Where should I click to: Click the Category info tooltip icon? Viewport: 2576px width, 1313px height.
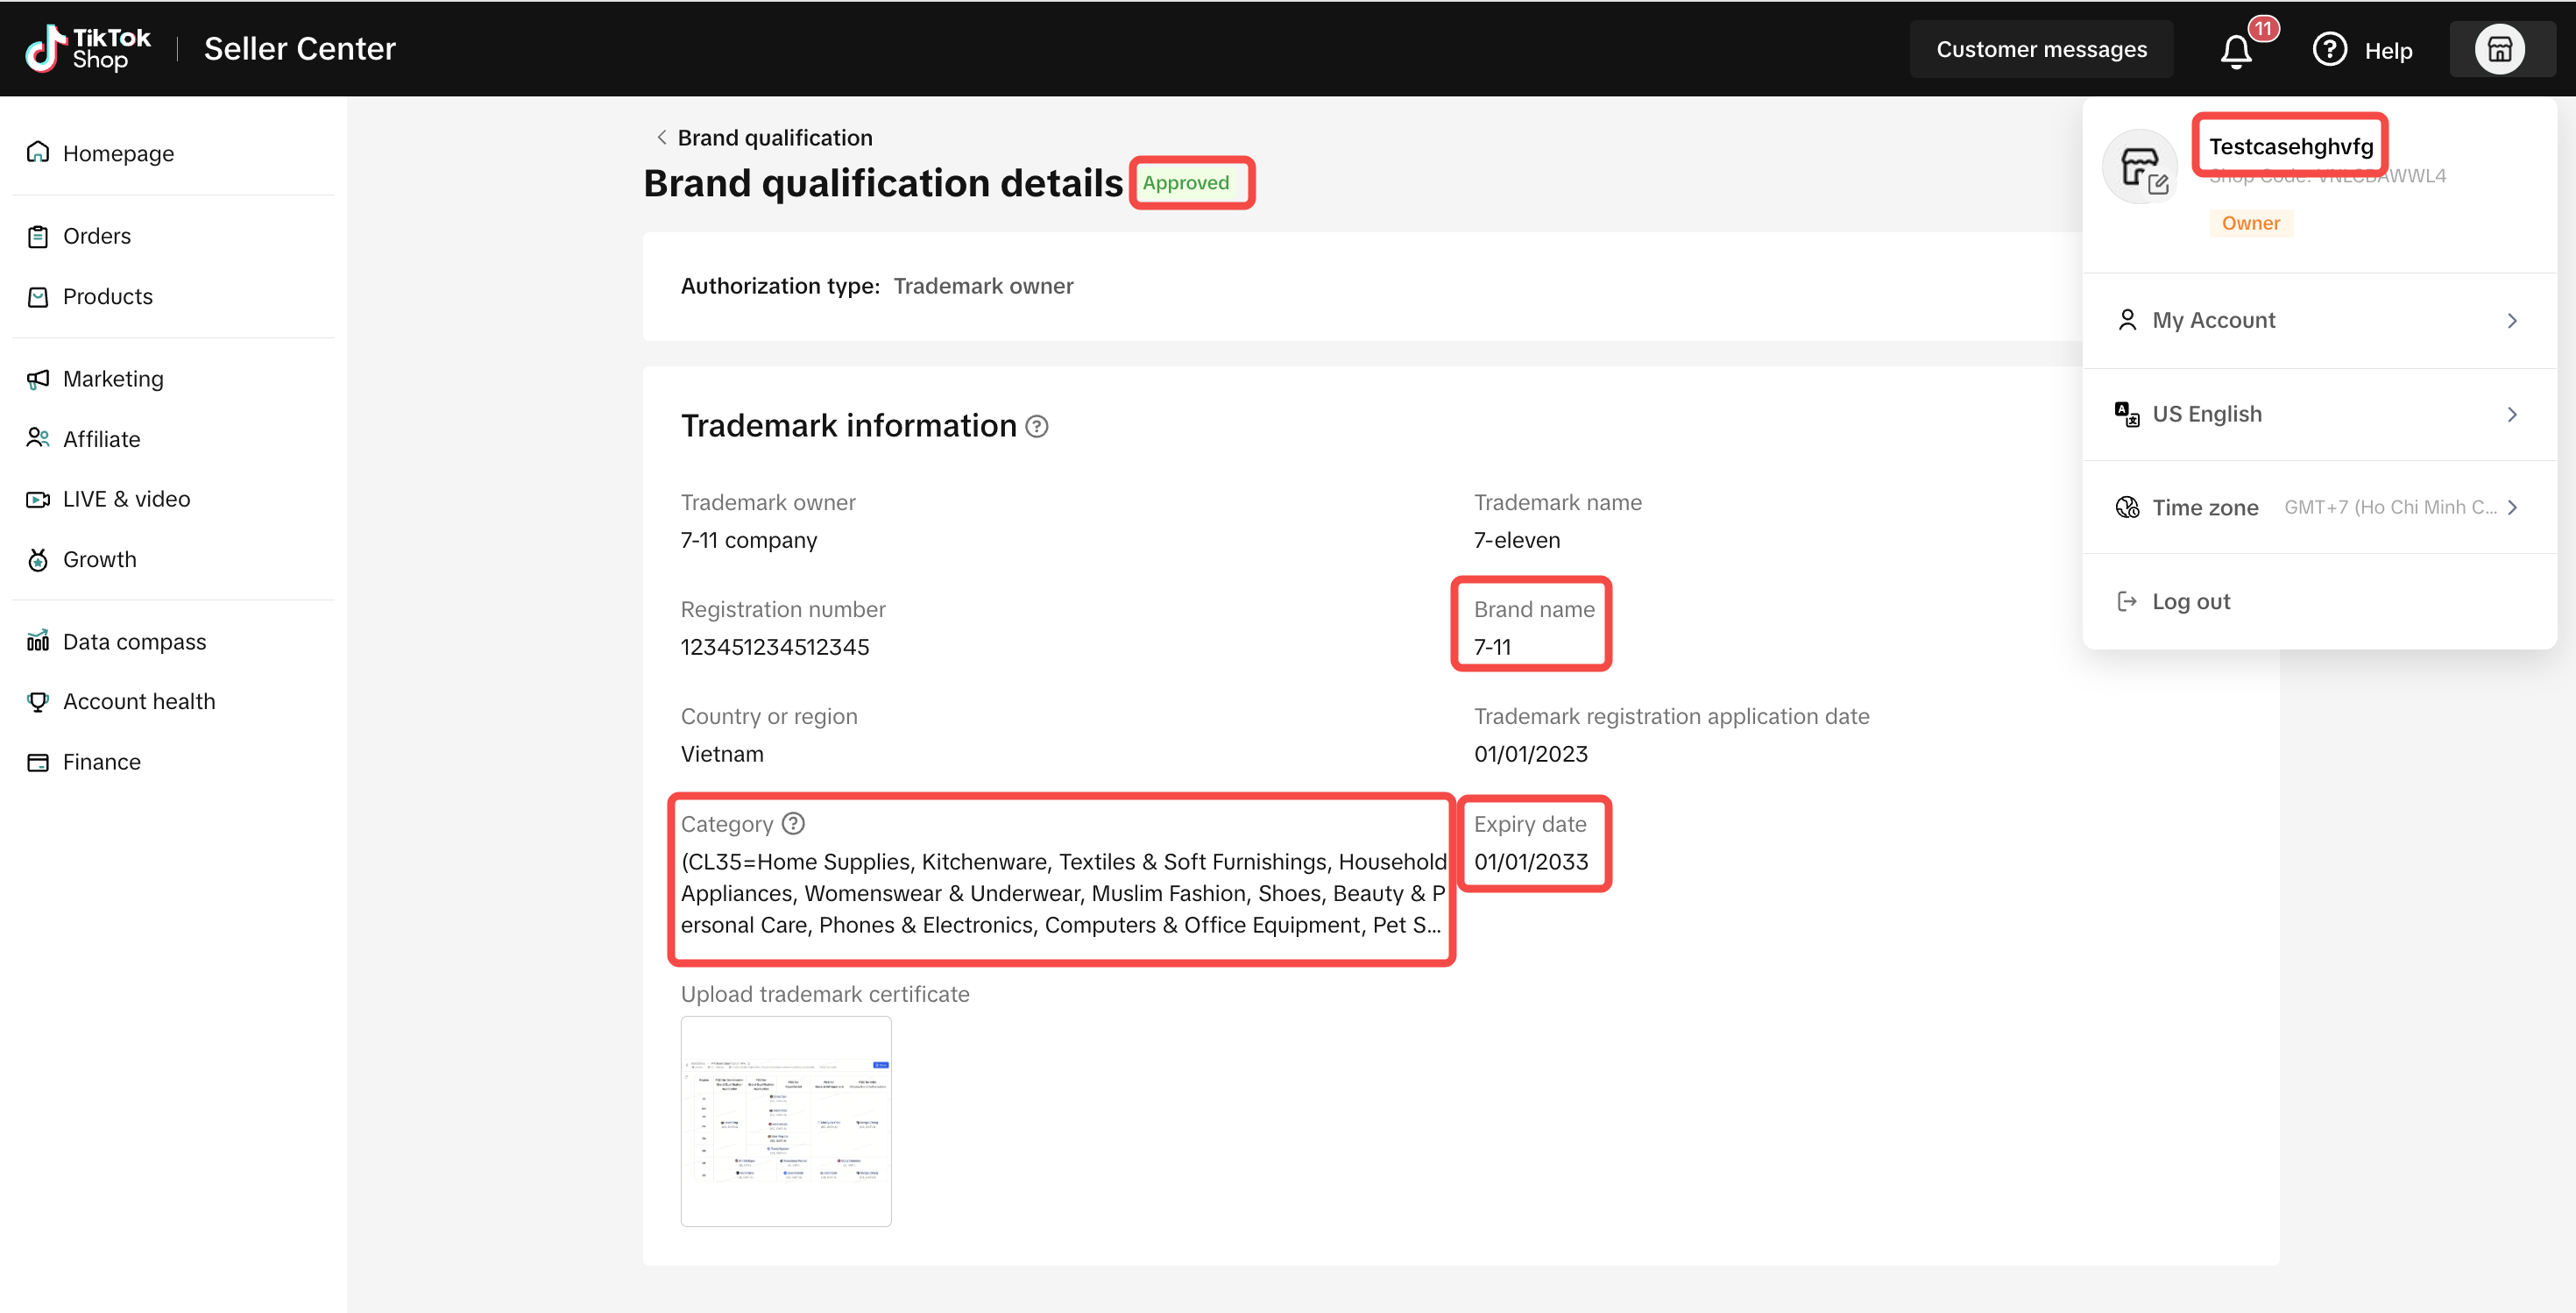click(793, 824)
